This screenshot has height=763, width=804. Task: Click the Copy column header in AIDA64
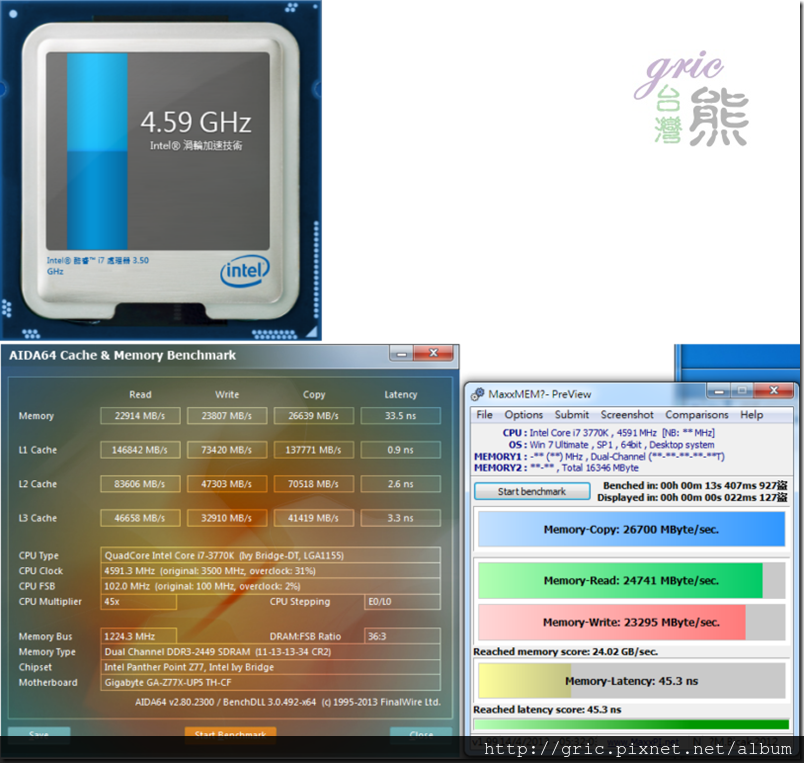point(314,394)
